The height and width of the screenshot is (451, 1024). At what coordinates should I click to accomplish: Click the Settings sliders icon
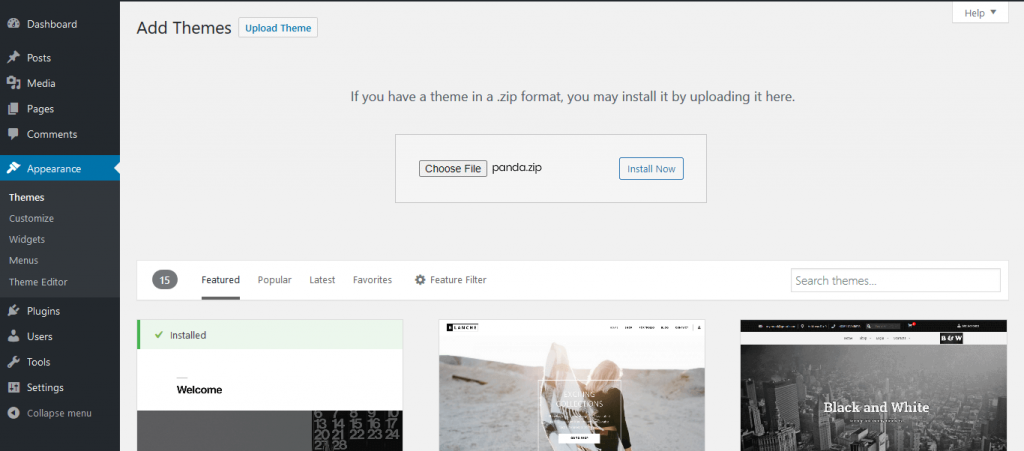click(13, 387)
